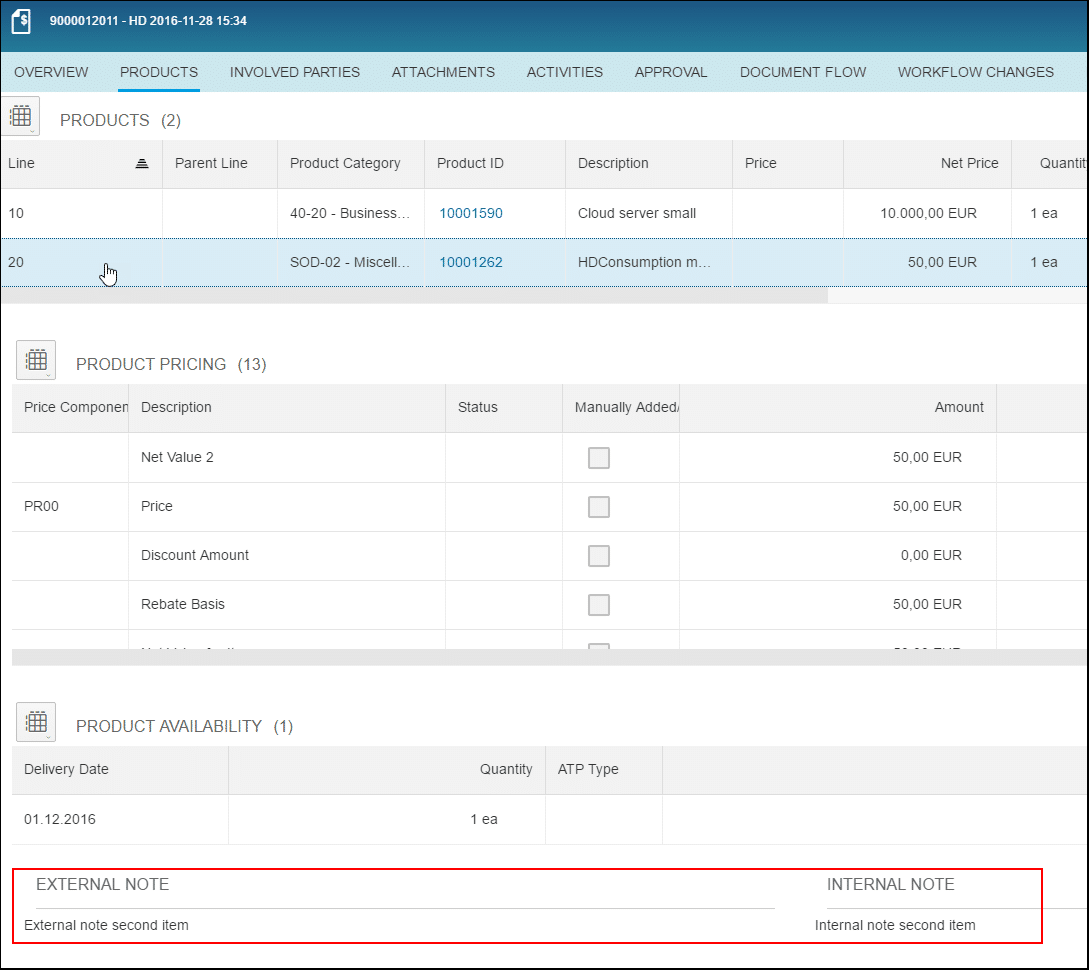This screenshot has height=970, width=1089.
Task: Switch to the Overview tab
Action: tap(51, 72)
